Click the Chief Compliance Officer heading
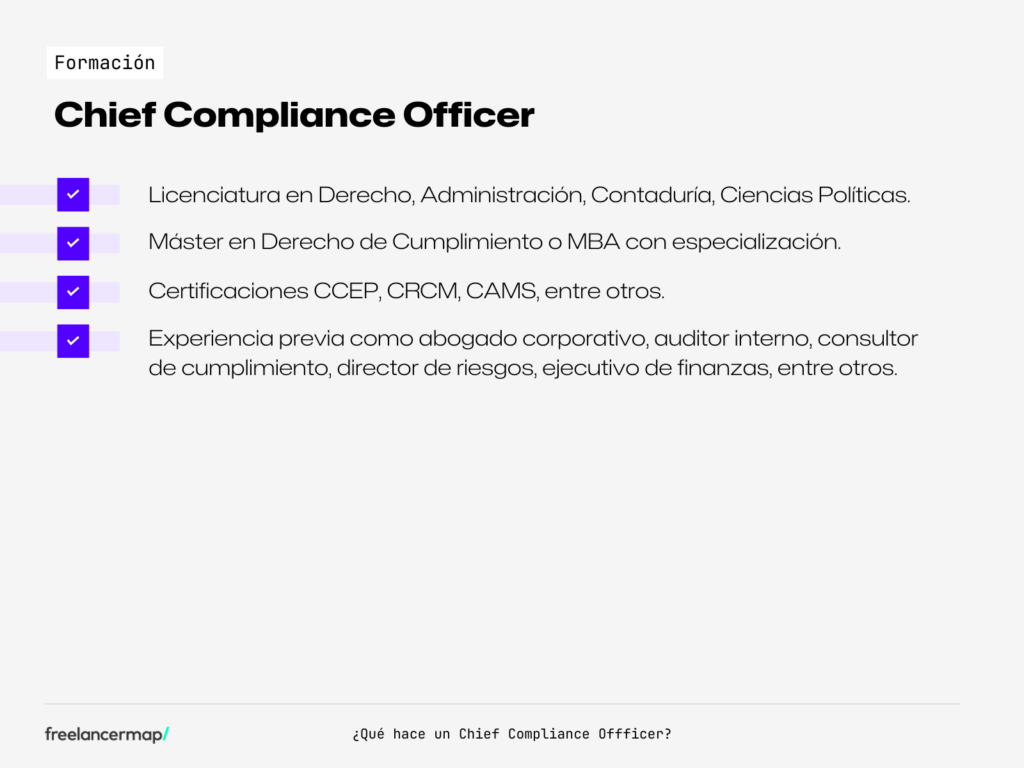The image size is (1024, 768). (294, 115)
